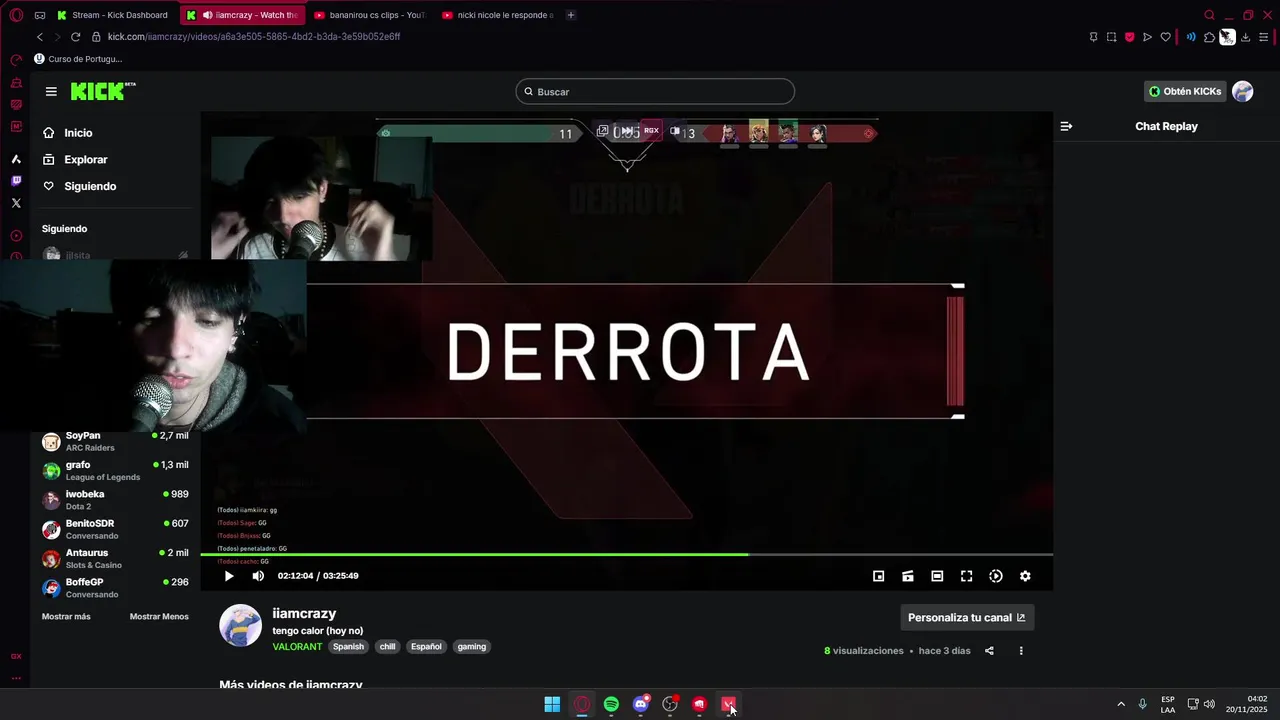The height and width of the screenshot is (720, 1280).
Task: Open the clip creation icon in the player
Action: (x=908, y=576)
